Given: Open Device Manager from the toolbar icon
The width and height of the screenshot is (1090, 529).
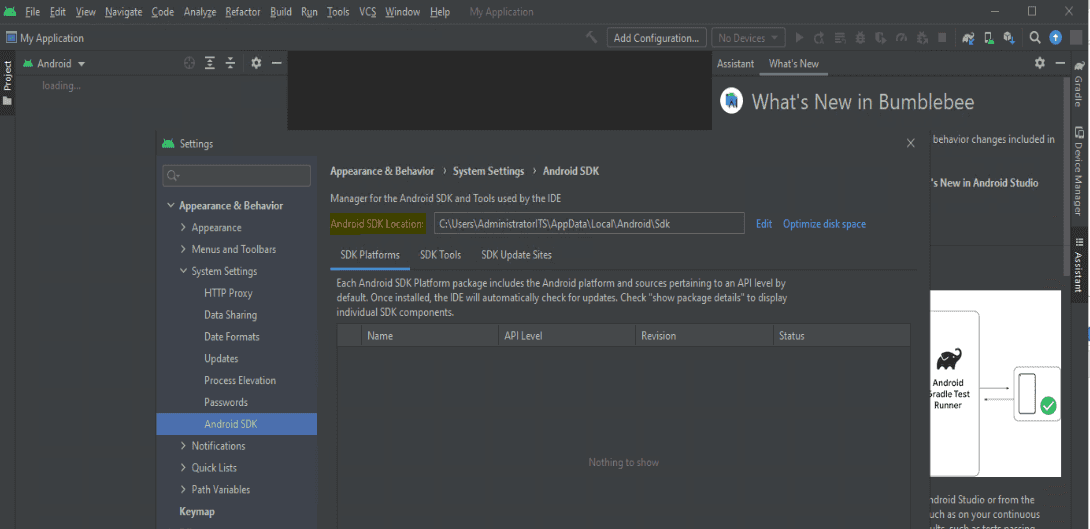Looking at the screenshot, I should tap(988, 38).
